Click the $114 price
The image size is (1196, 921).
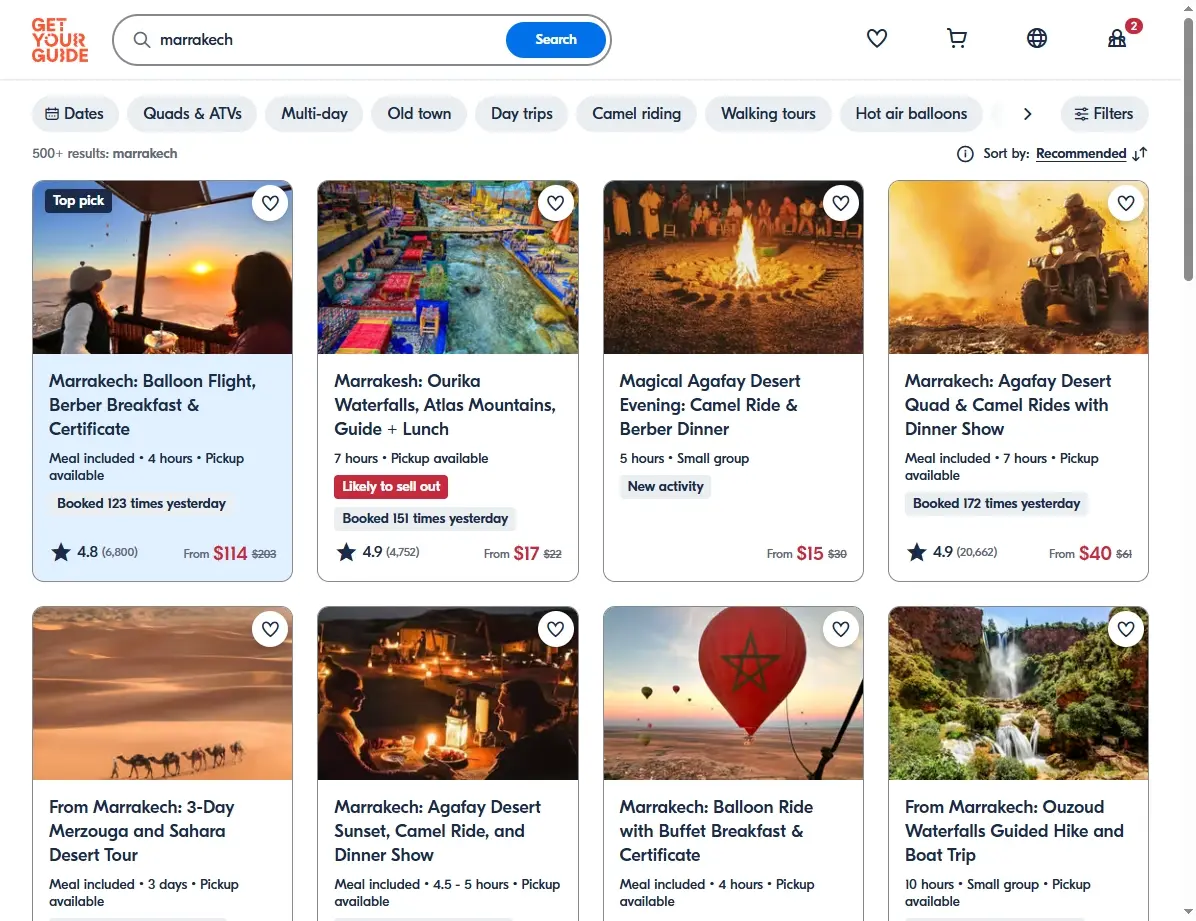[230, 553]
